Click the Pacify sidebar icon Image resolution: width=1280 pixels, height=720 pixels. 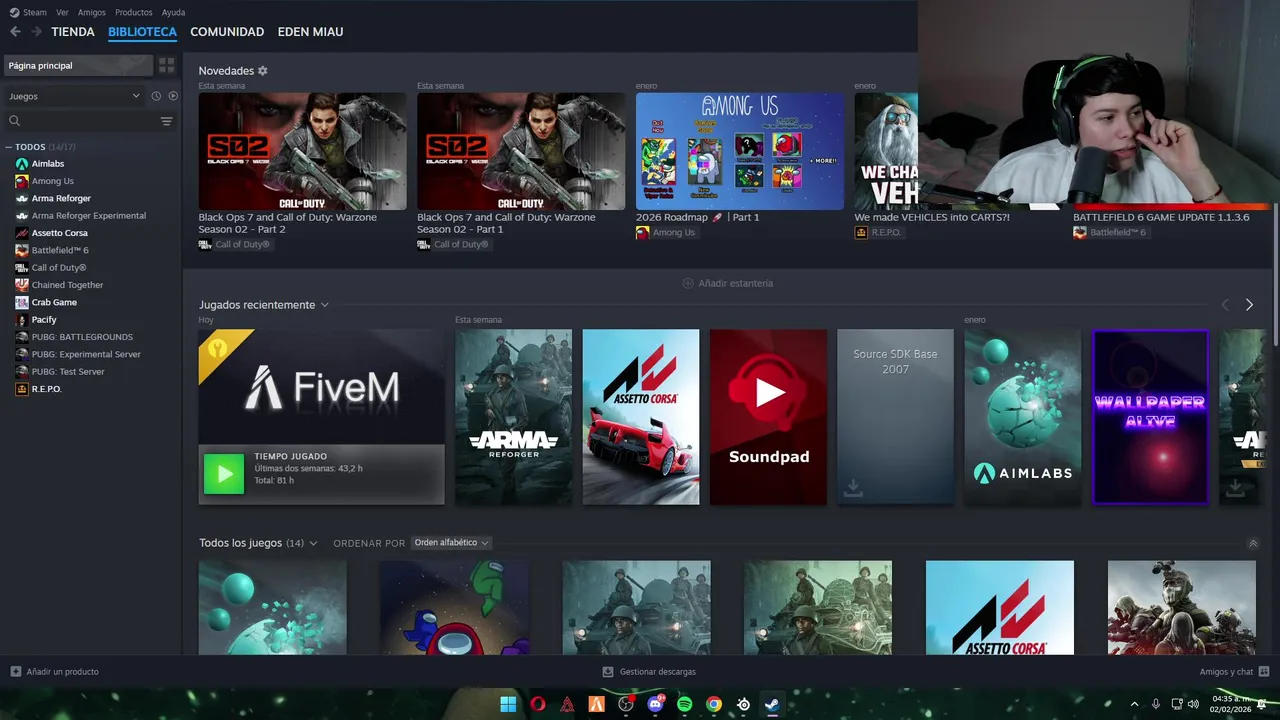[22, 320]
